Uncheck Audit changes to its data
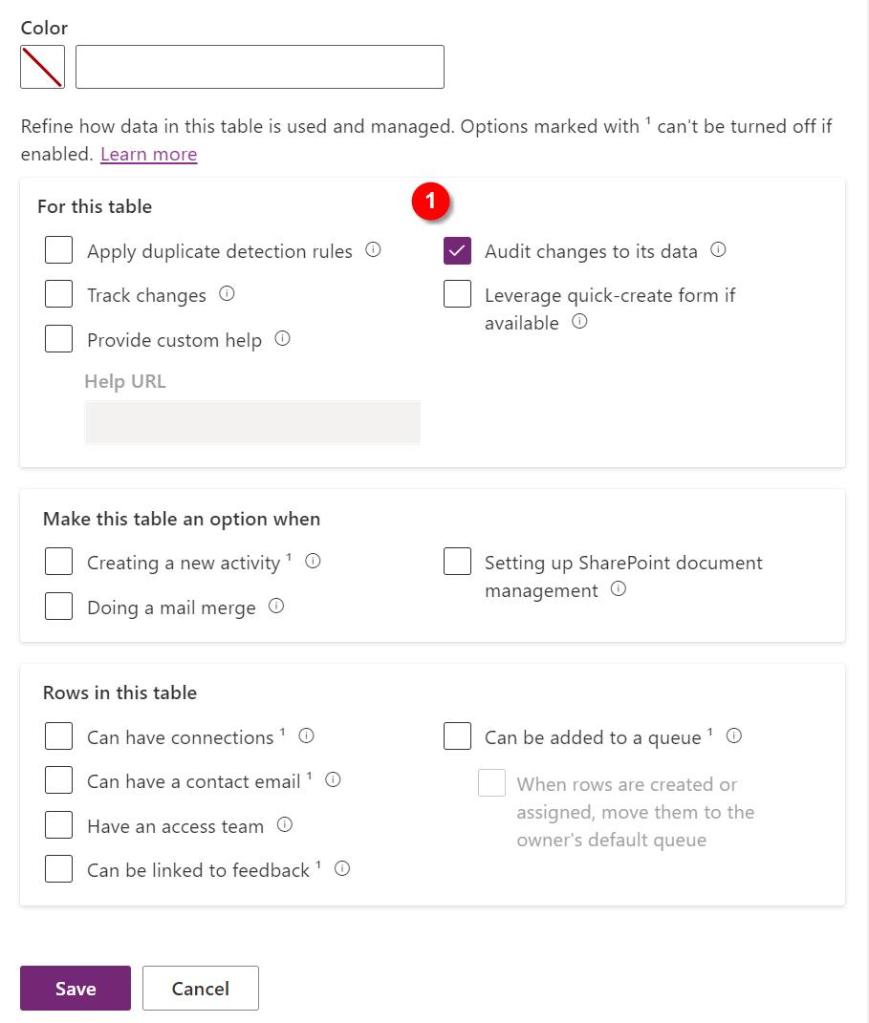The width and height of the screenshot is (869, 1023). 457,251
